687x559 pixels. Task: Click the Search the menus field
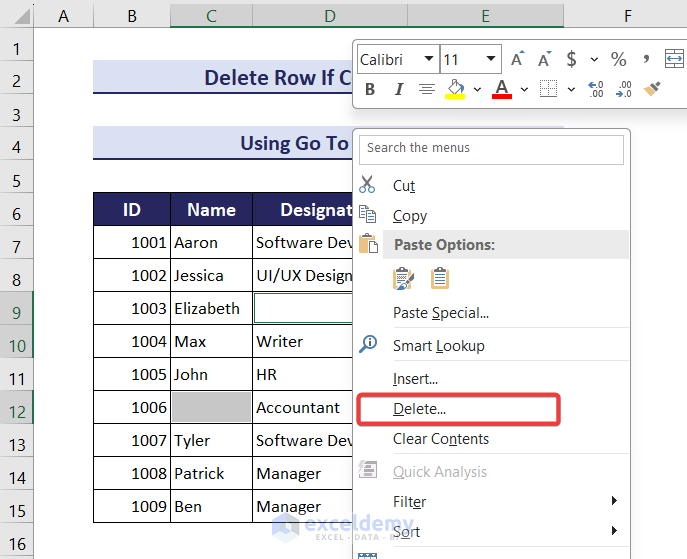(492, 148)
